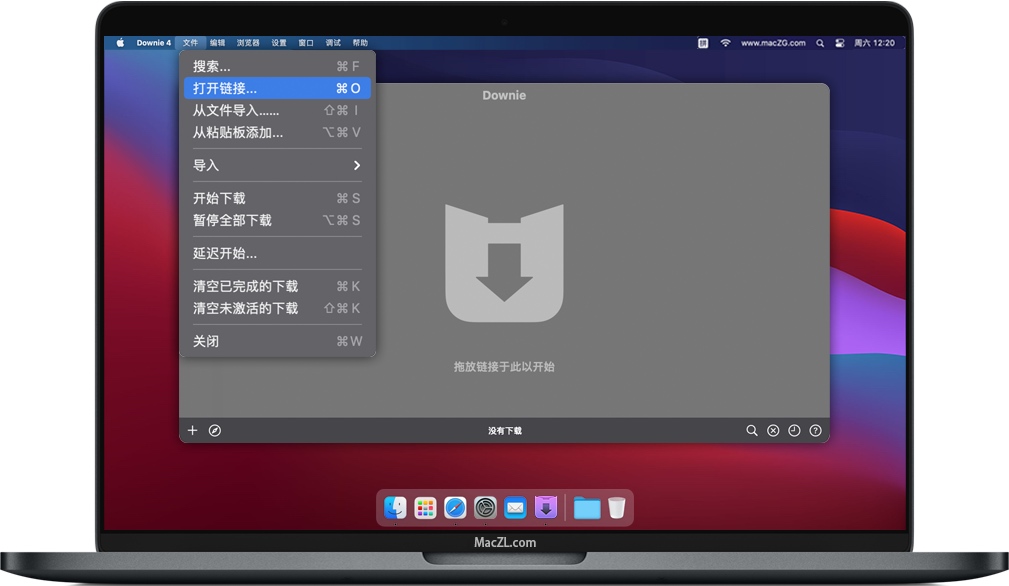This screenshot has height=586, width=1009.
Task: Click the question mark help icon
Action: (815, 430)
